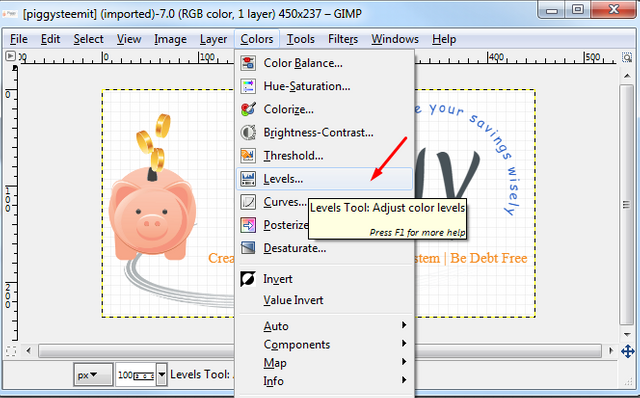
Task: Click zoom-on-resize icon at top-right of canvas
Action: [627, 57]
